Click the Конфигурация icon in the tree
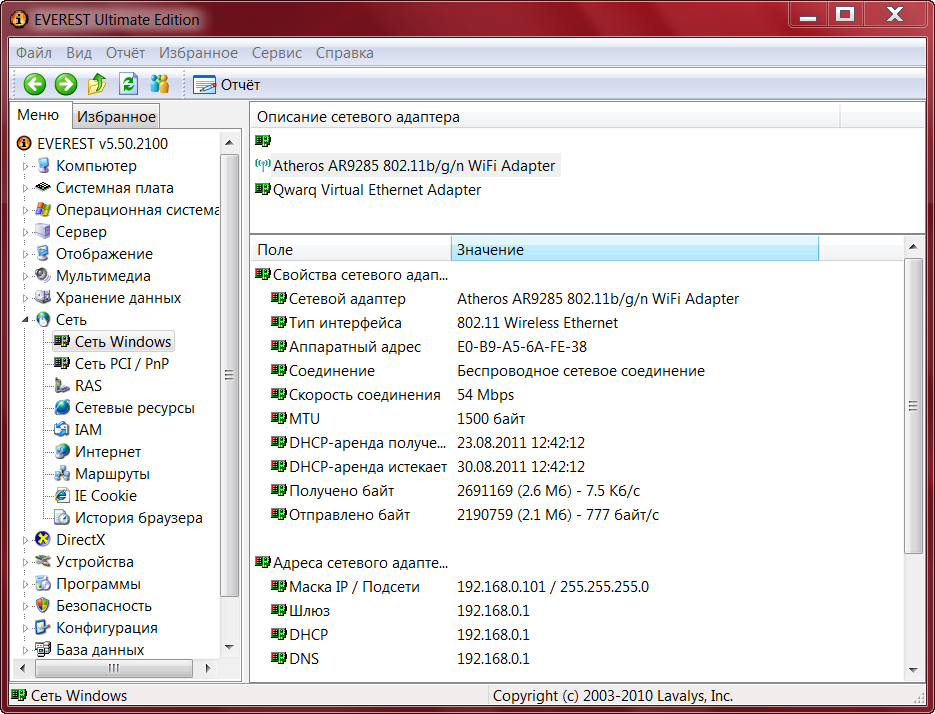The height and width of the screenshot is (714, 935). click(43, 628)
